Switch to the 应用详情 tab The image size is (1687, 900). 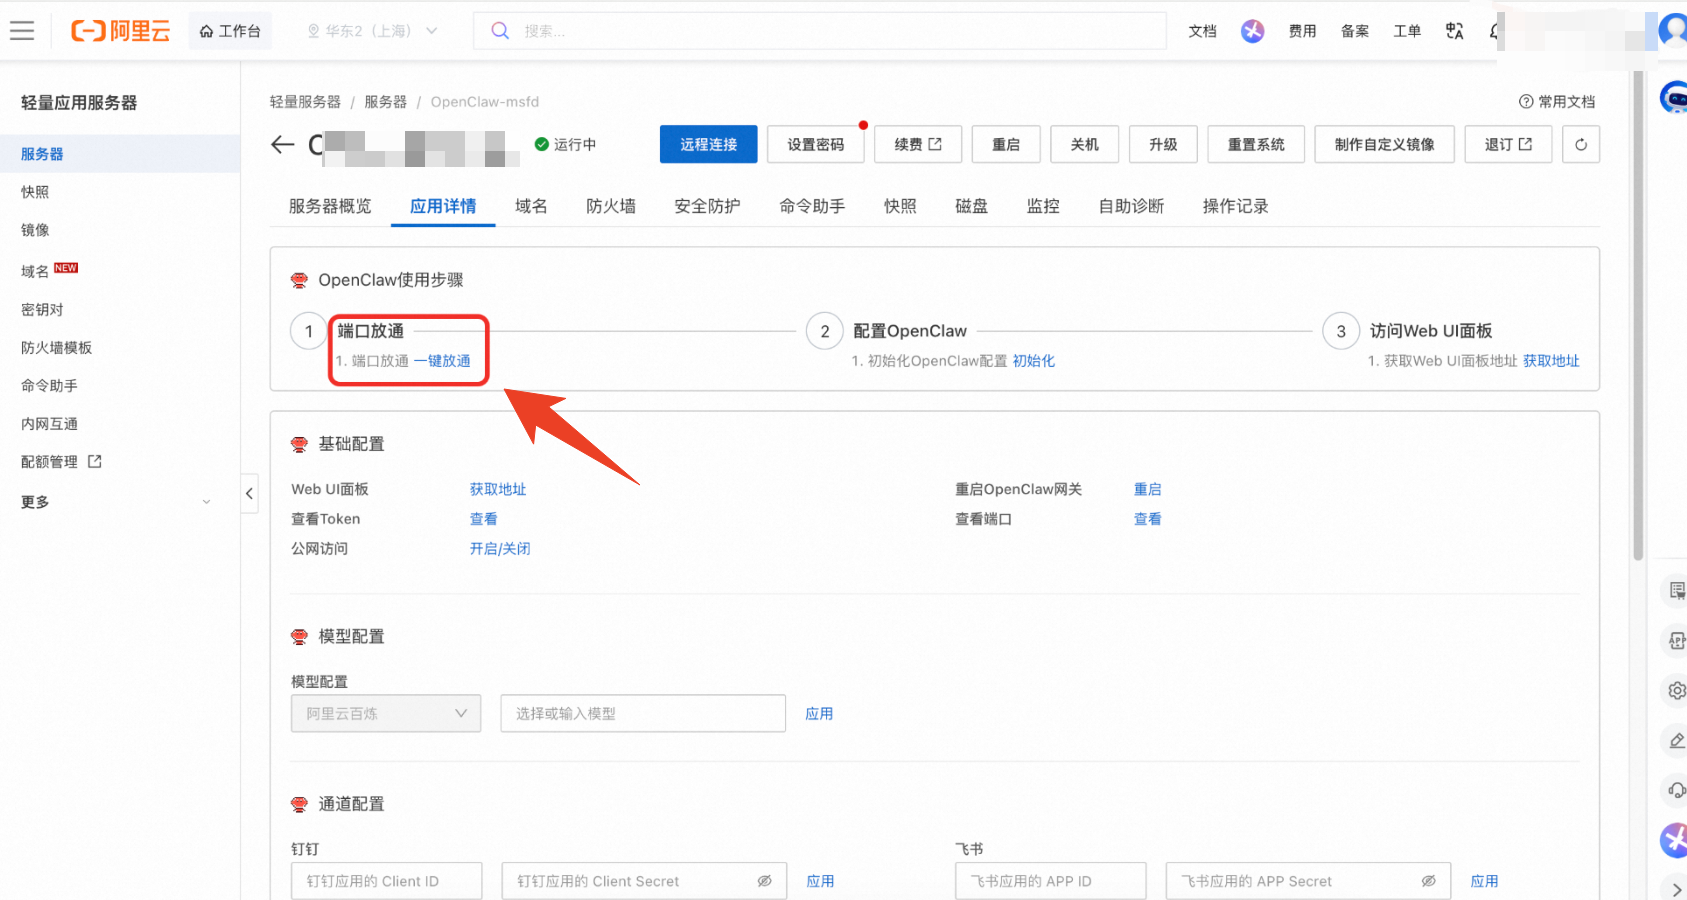point(443,206)
